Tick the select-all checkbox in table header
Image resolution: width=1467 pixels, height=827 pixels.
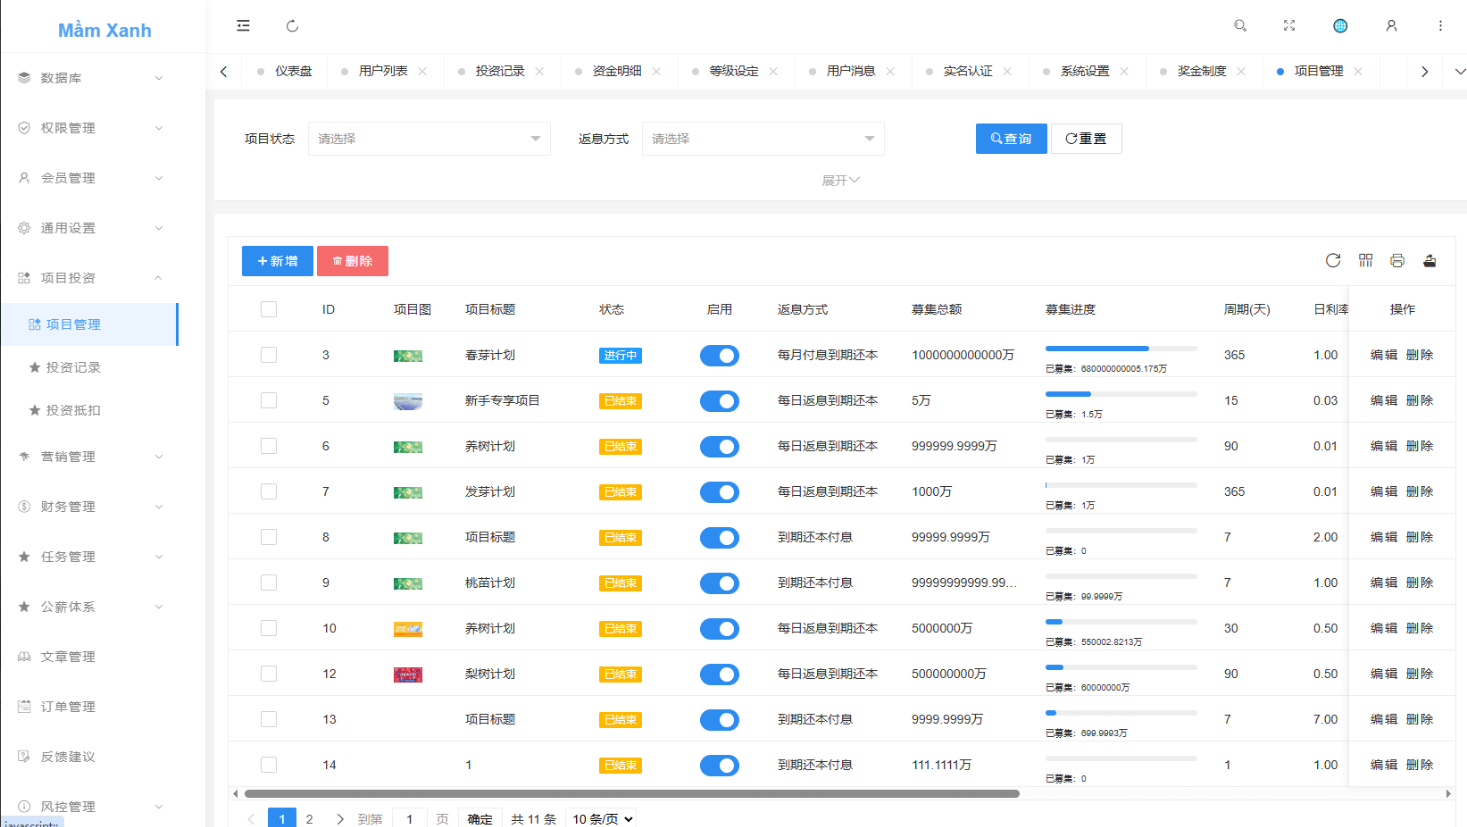pos(269,309)
